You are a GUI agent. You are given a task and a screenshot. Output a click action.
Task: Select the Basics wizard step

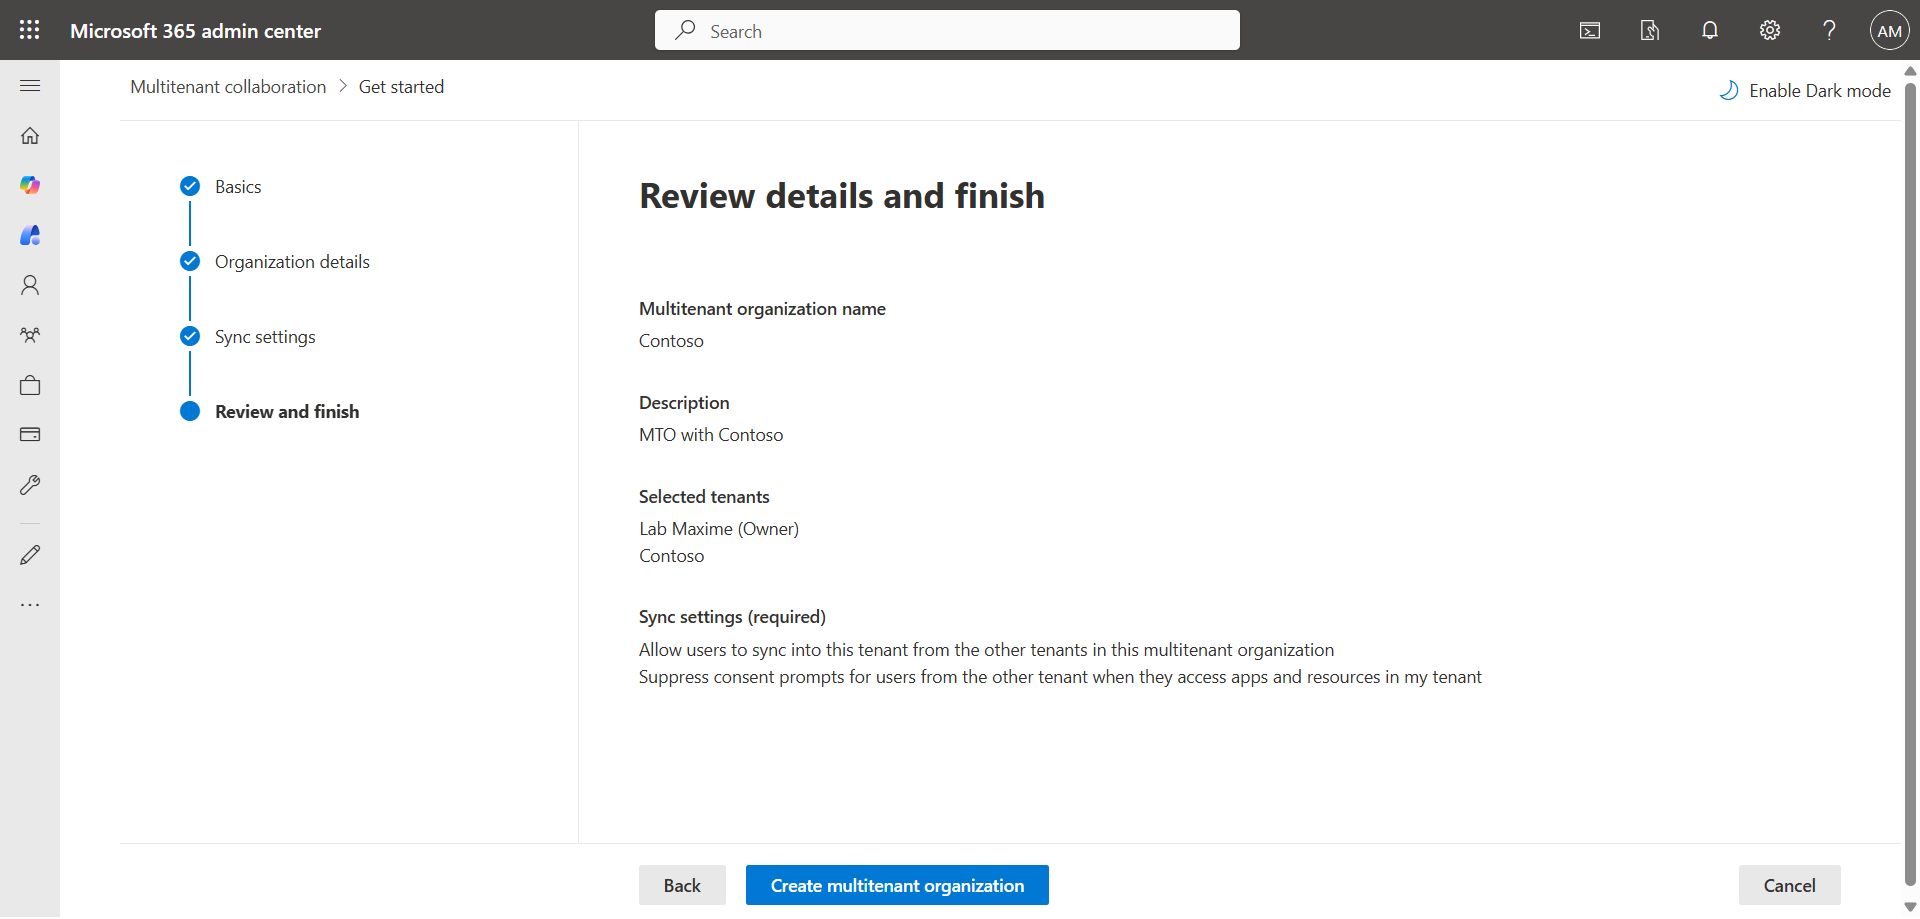click(238, 187)
